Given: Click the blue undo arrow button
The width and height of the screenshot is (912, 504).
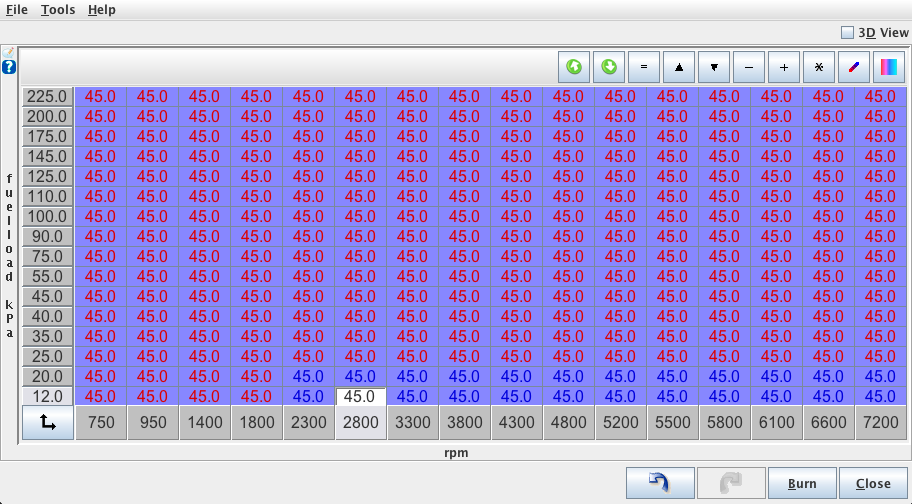Looking at the screenshot, I should (658, 483).
